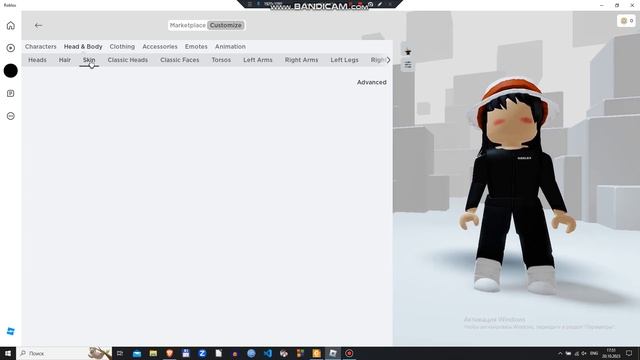Select the Left Legs subcategory
The image size is (640, 360).
coord(344,60)
